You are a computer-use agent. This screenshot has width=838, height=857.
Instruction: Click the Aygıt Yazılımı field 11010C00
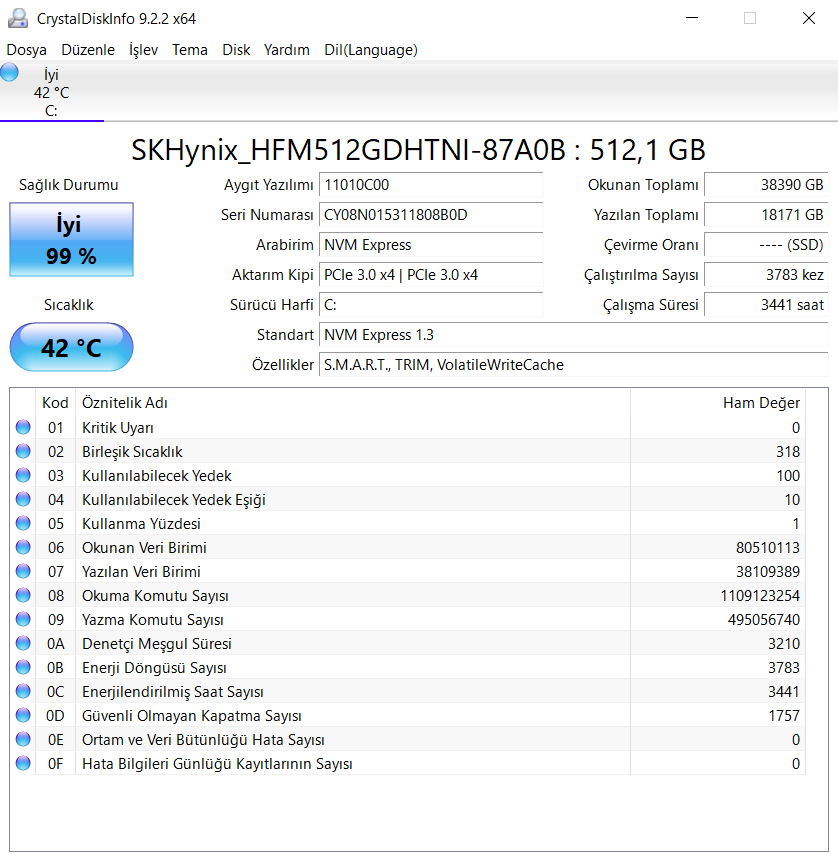coord(431,185)
